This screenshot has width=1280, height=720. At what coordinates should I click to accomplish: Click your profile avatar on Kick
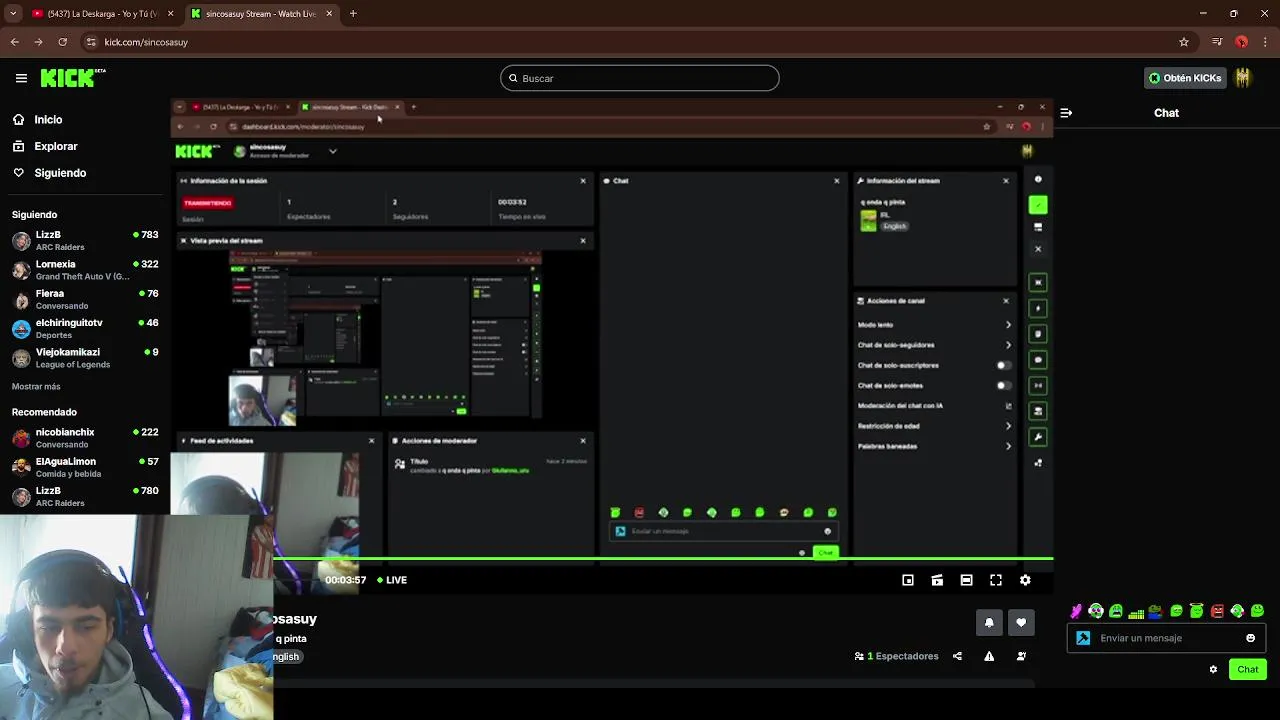coord(1243,78)
